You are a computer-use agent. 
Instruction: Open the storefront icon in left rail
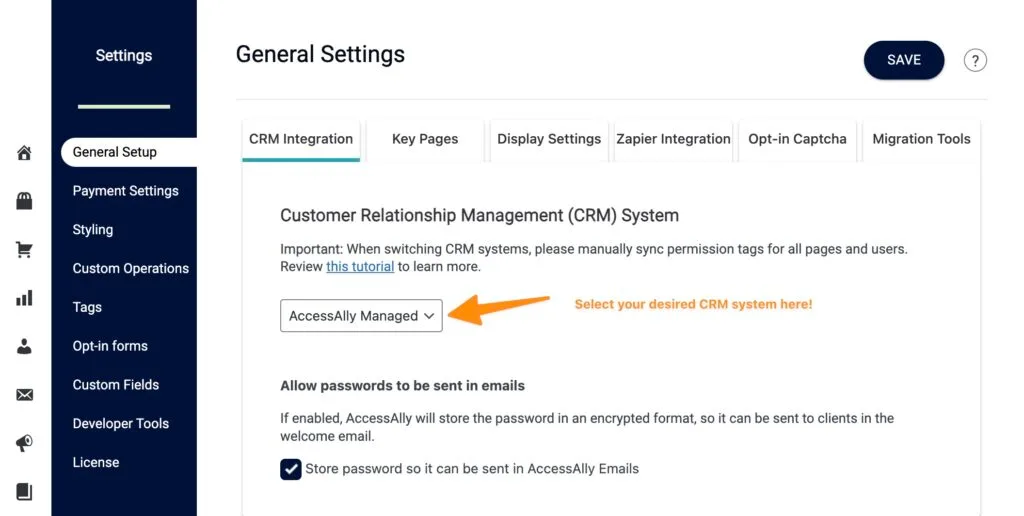25,201
